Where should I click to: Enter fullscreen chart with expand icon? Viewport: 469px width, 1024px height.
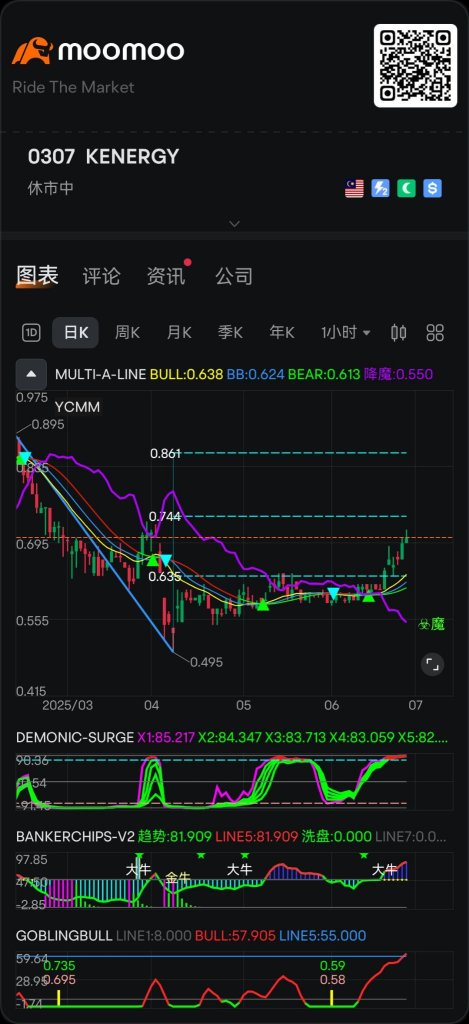pos(432,665)
